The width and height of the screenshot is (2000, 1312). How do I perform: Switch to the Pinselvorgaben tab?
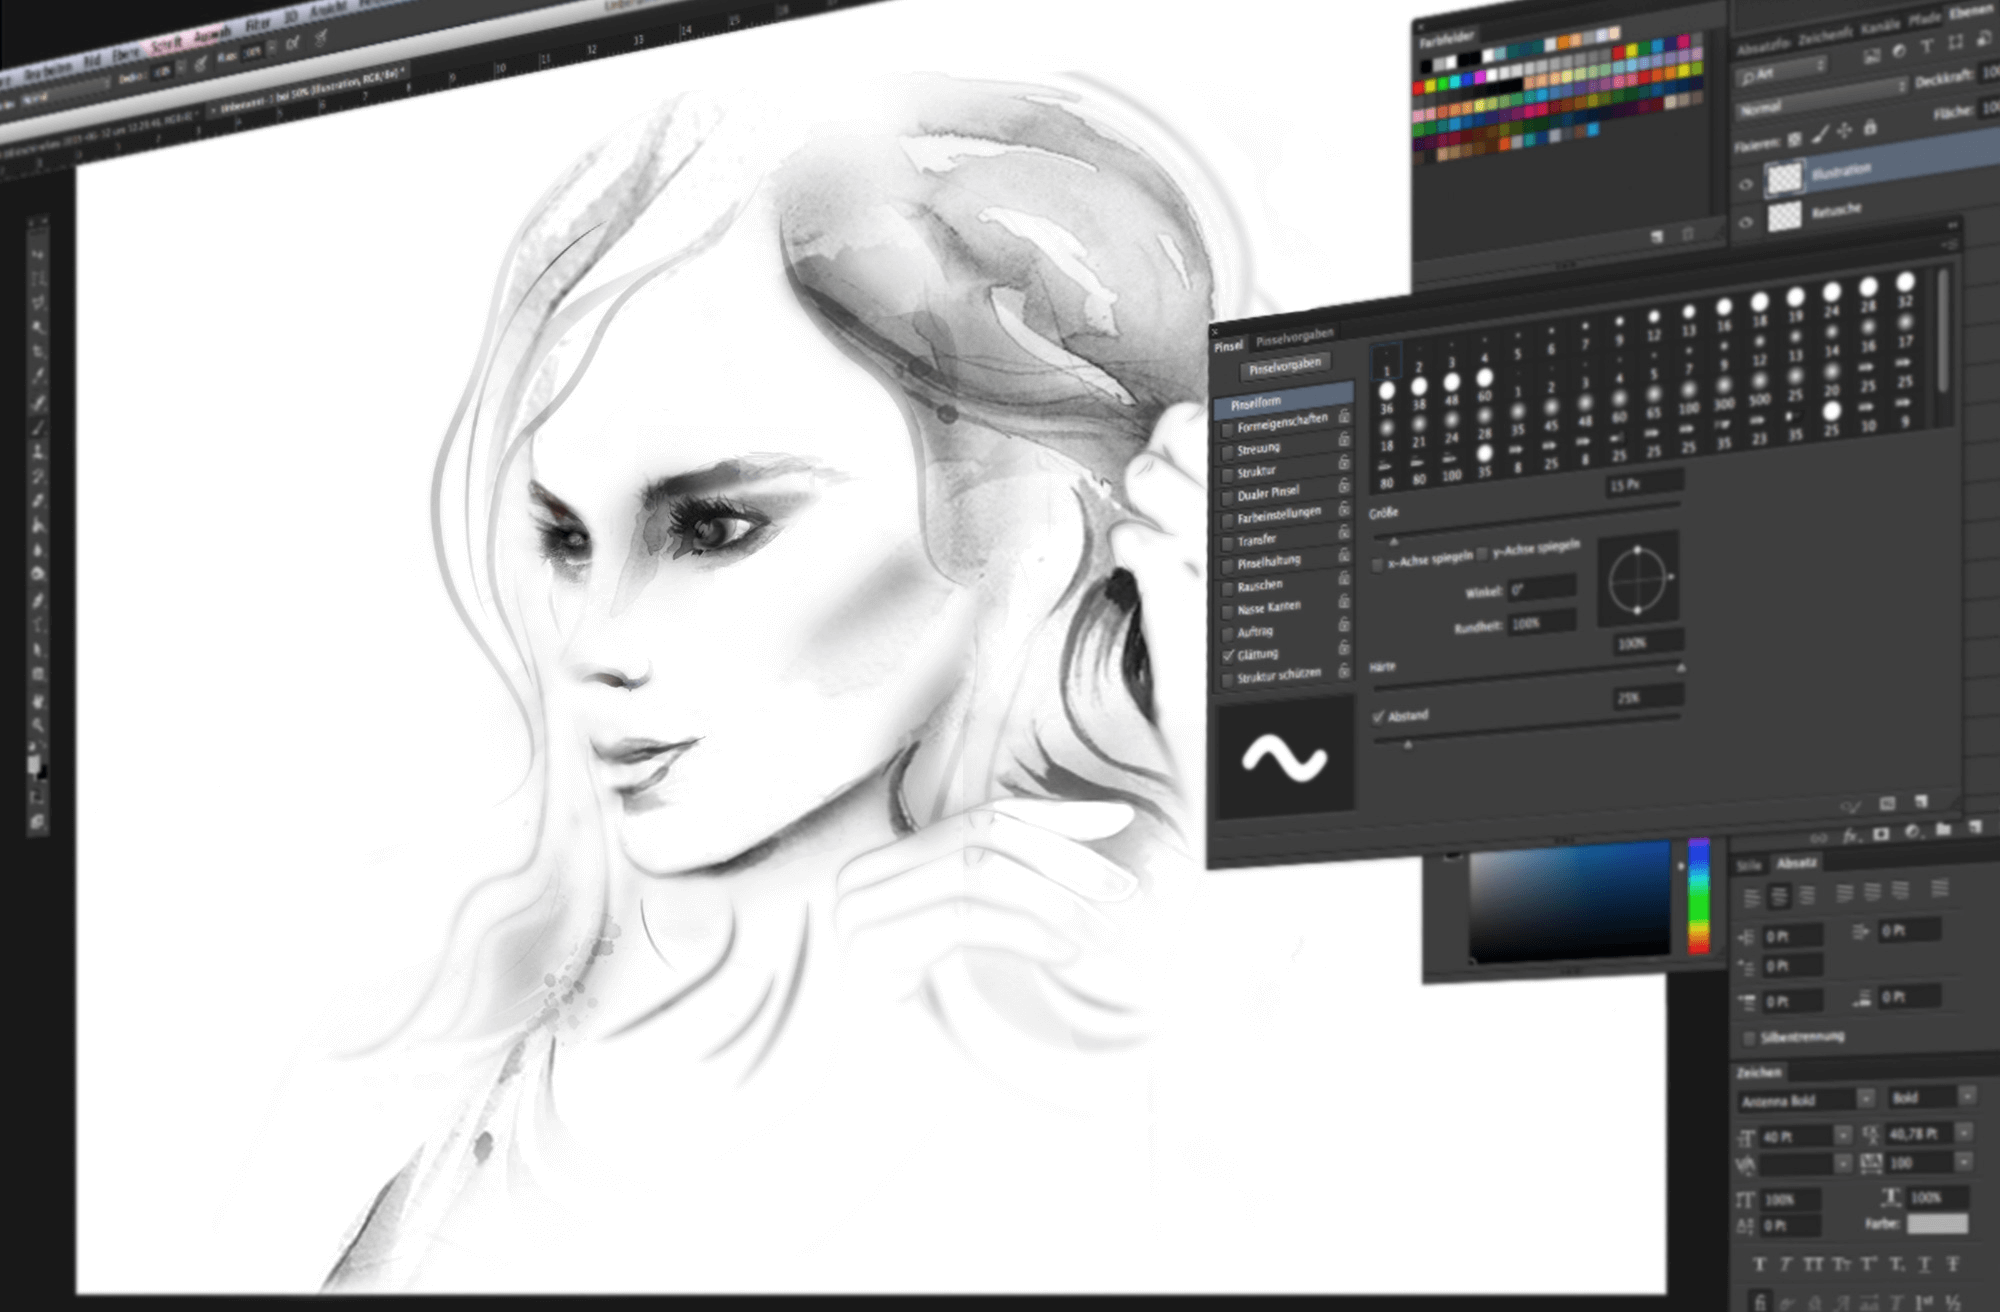coord(1295,336)
